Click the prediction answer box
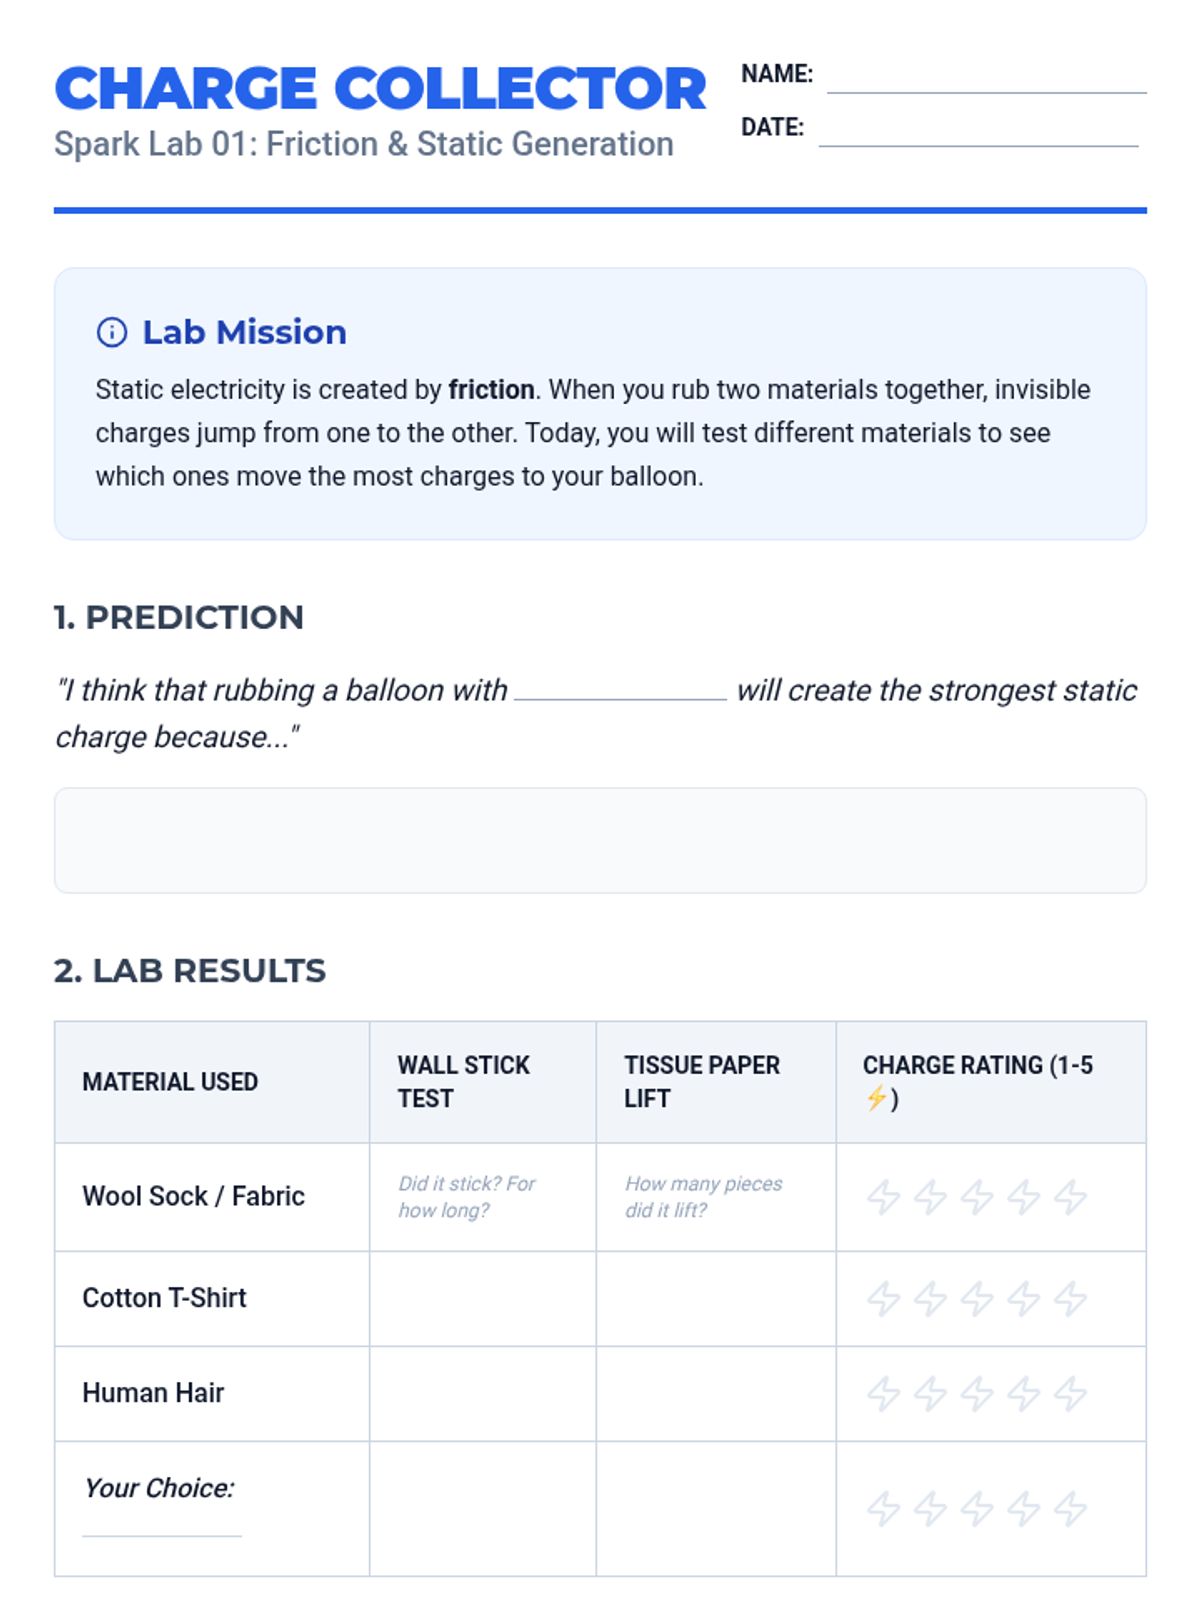Viewport: 1200px width, 1600px height. [x=600, y=840]
